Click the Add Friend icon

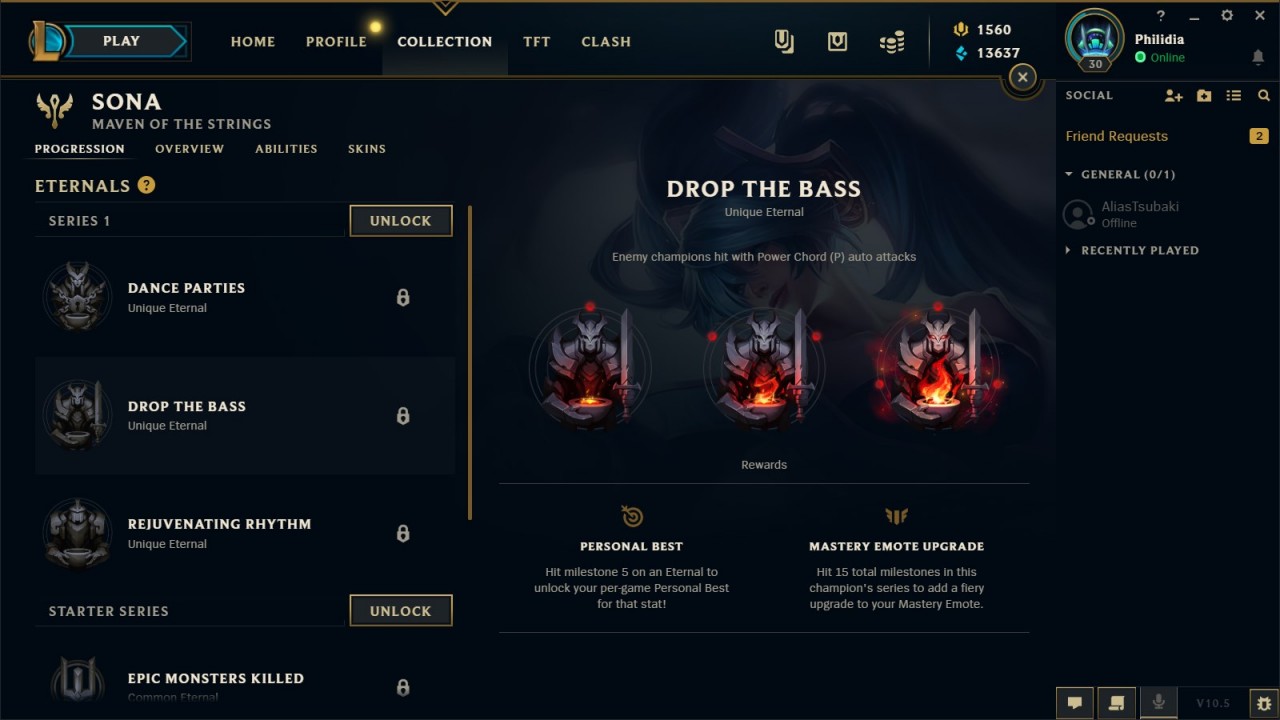1174,96
